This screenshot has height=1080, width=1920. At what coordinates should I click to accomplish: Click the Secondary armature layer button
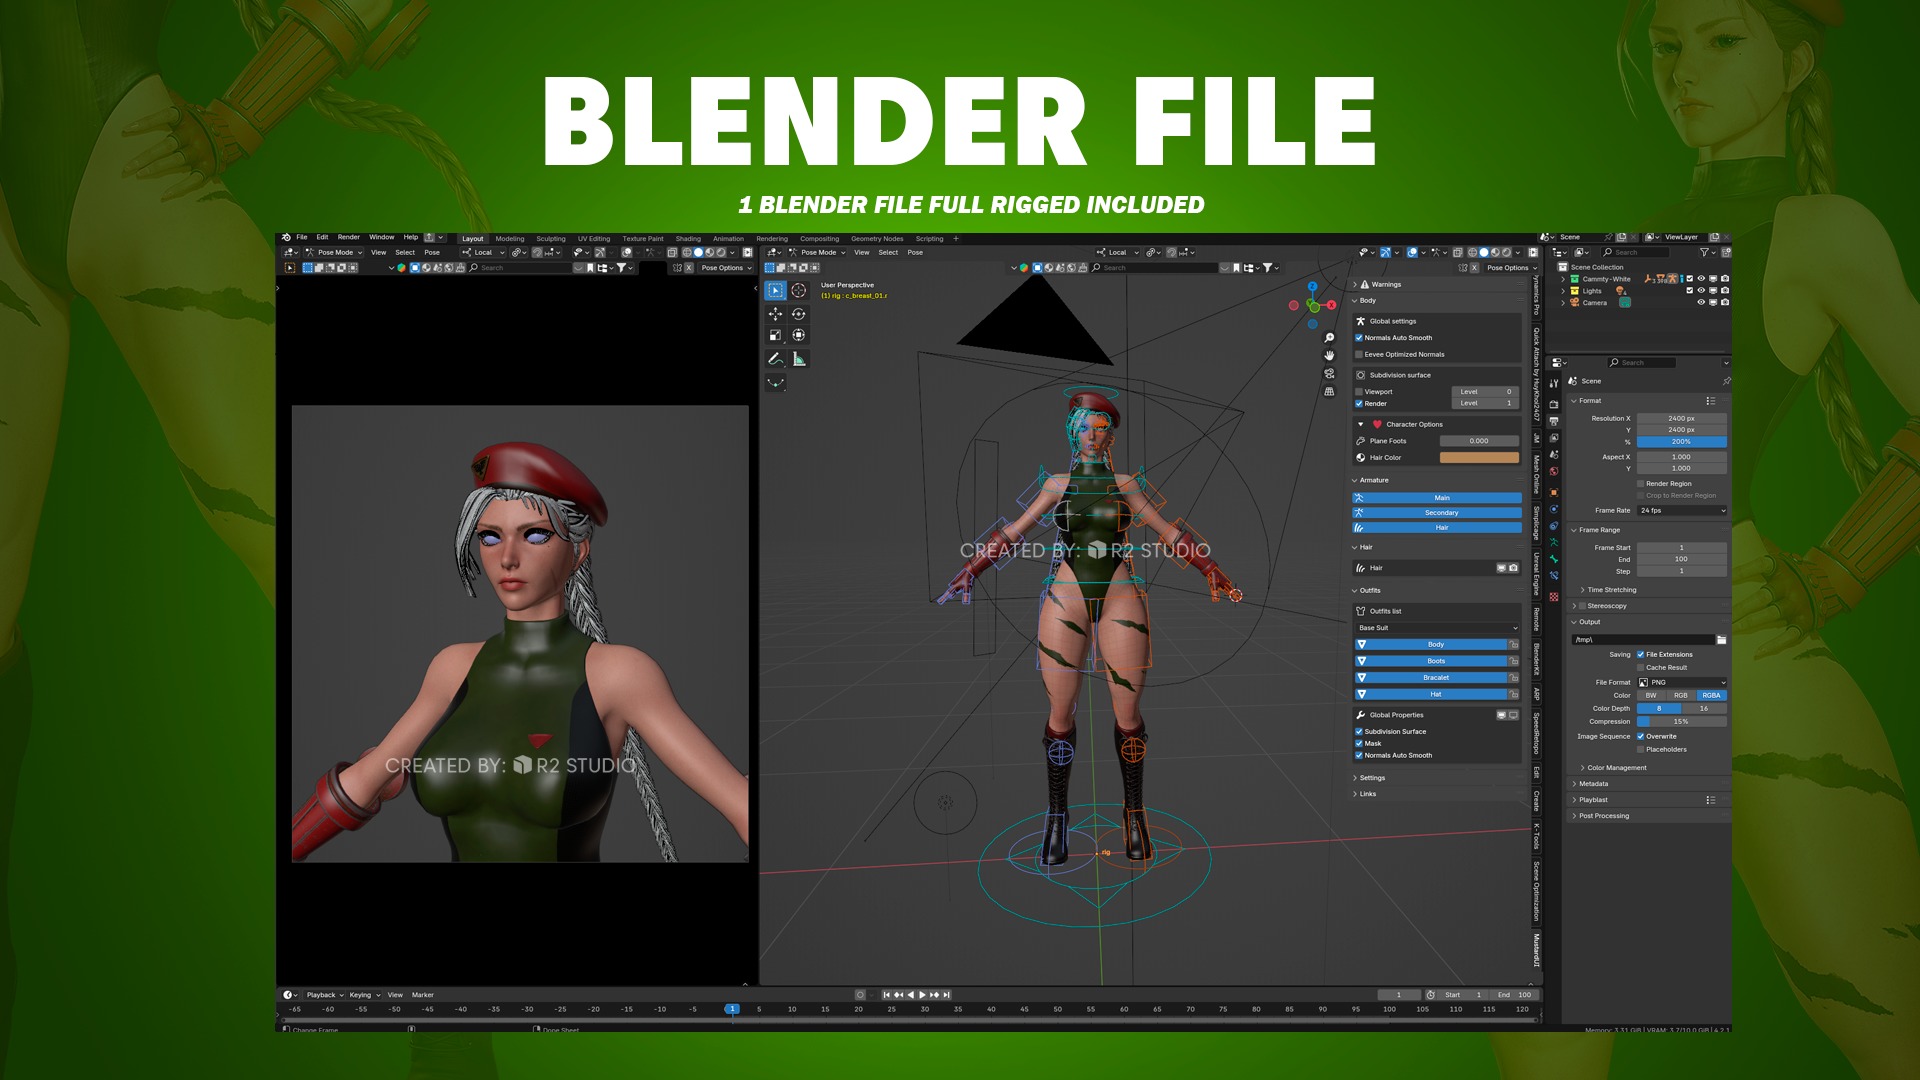click(1437, 513)
